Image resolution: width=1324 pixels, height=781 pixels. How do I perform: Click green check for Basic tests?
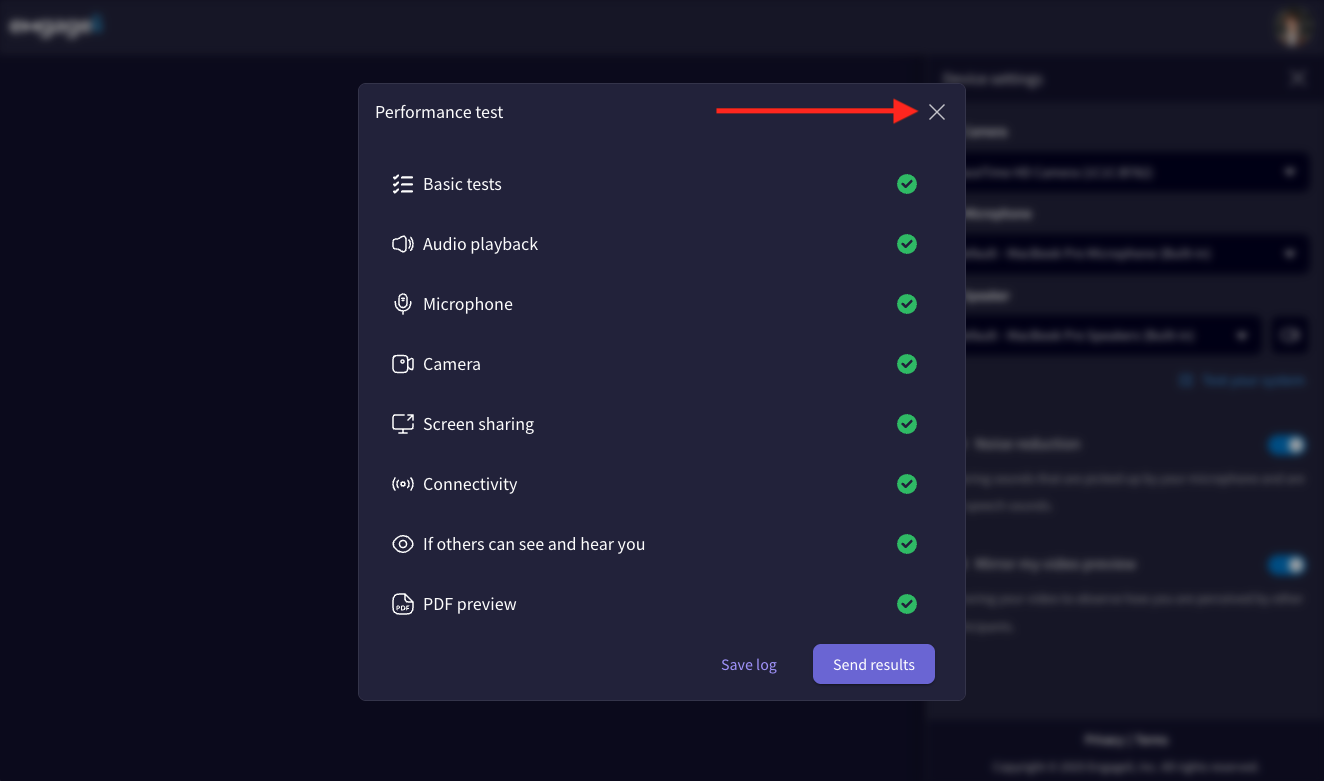[x=907, y=184]
